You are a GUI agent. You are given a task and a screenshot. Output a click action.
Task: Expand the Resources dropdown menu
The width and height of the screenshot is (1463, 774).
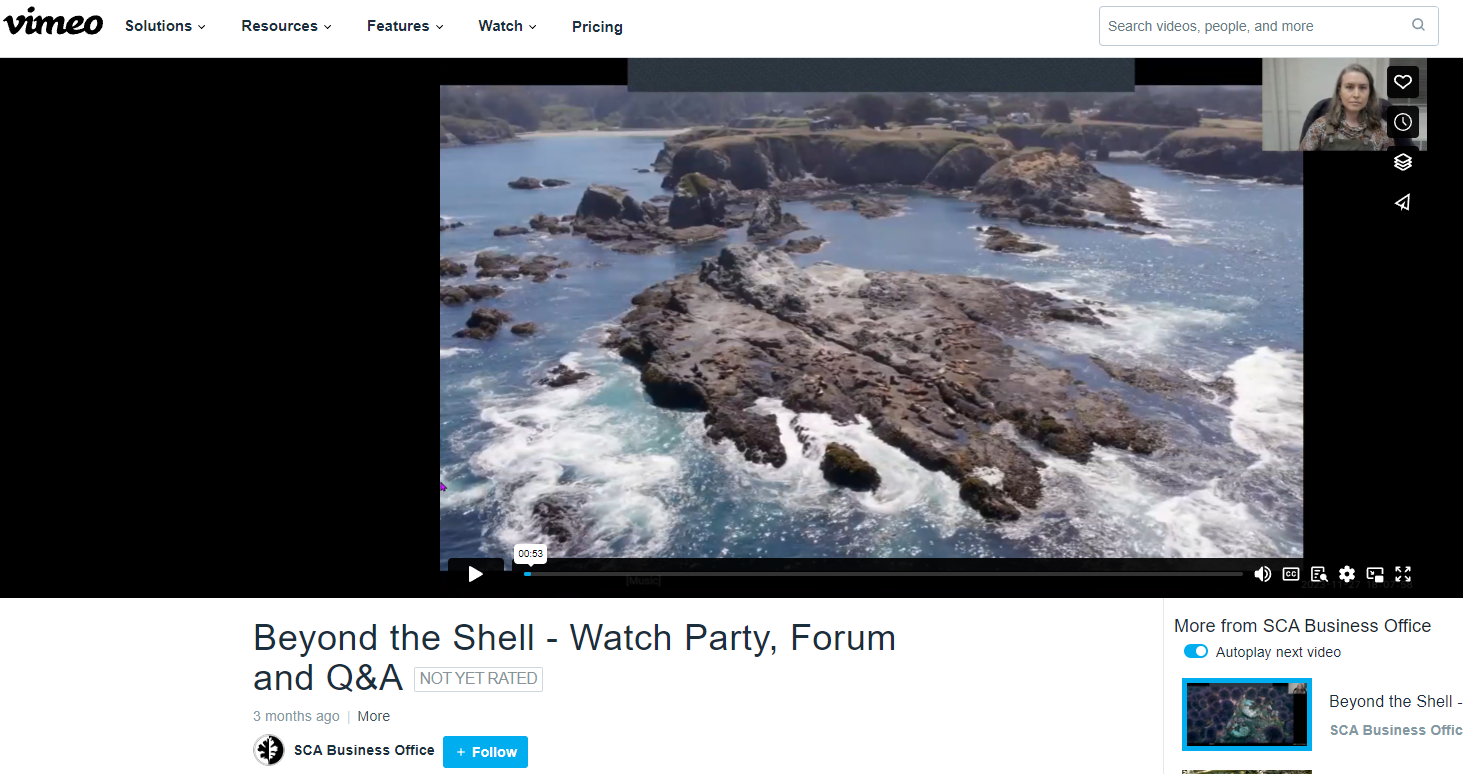click(286, 26)
